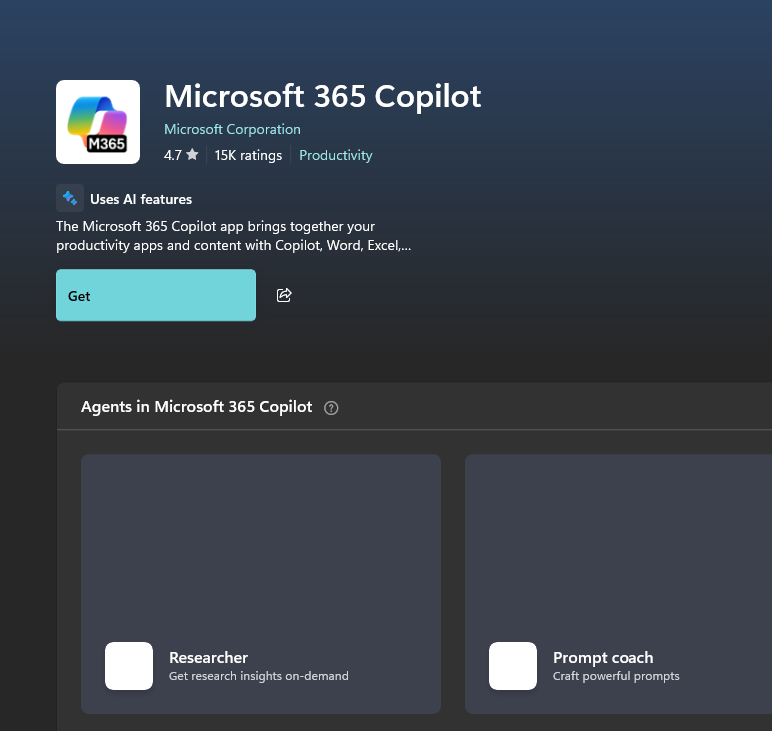Open the Researcher agent card
Screen dimensions: 772x731
(261, 584)
